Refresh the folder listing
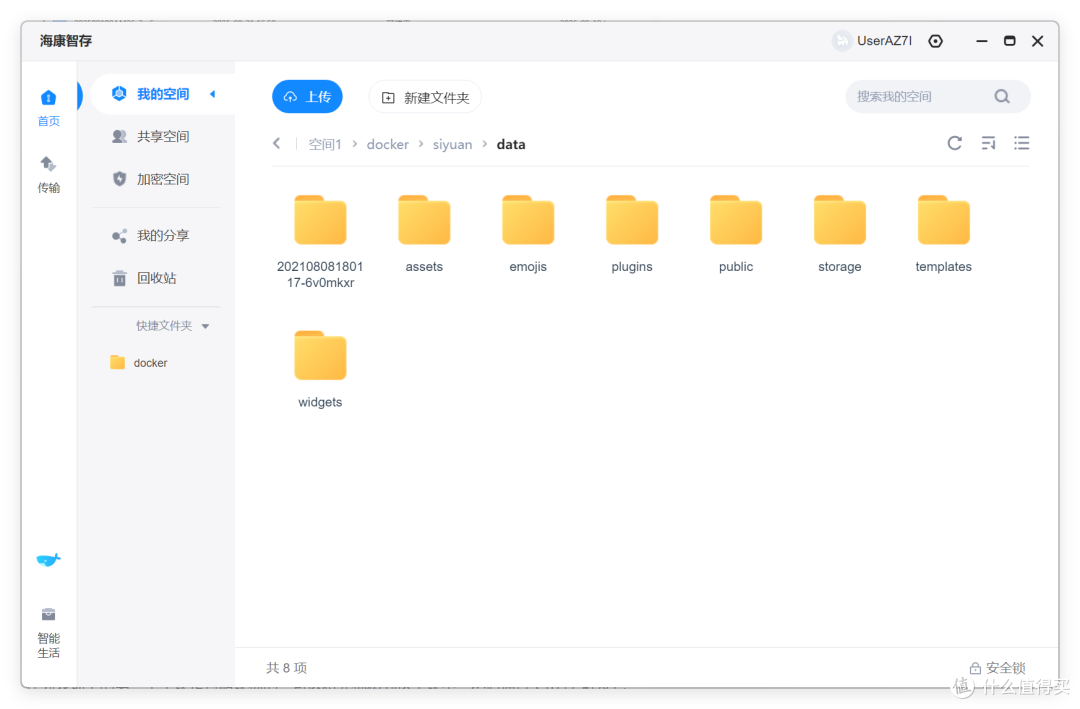This screenshot has width=1080, height=709. pos(954,143)
